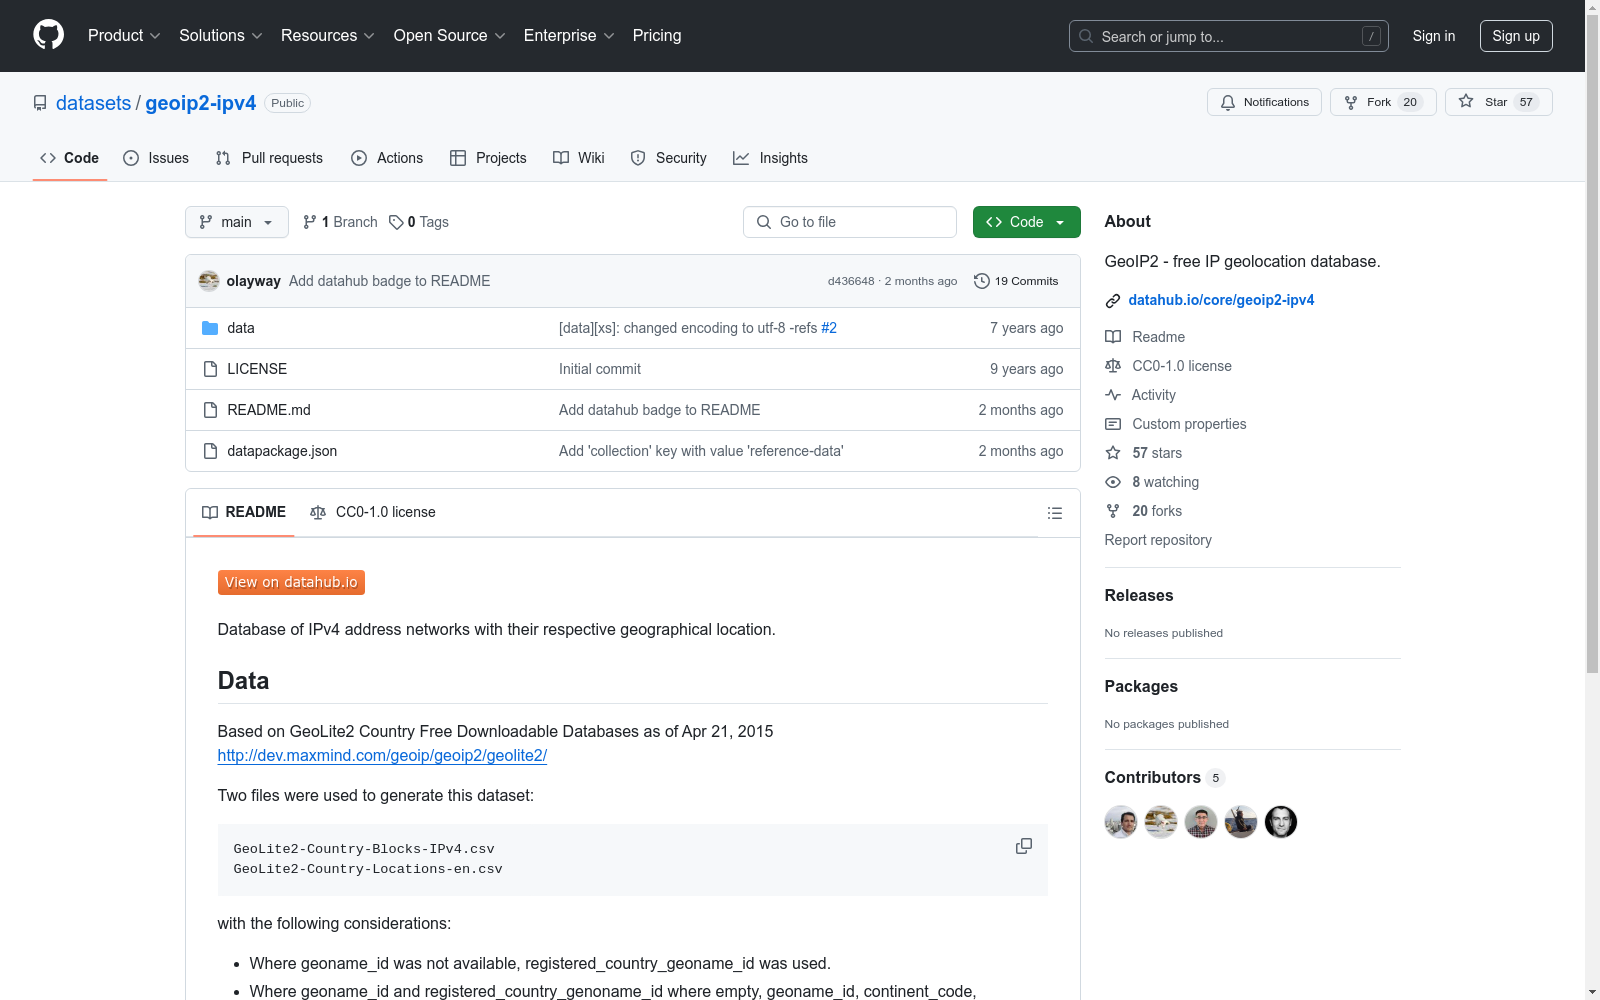Click the Go to file field
The width and height of the screenshot is (1600, 1000).
point(850,222)
